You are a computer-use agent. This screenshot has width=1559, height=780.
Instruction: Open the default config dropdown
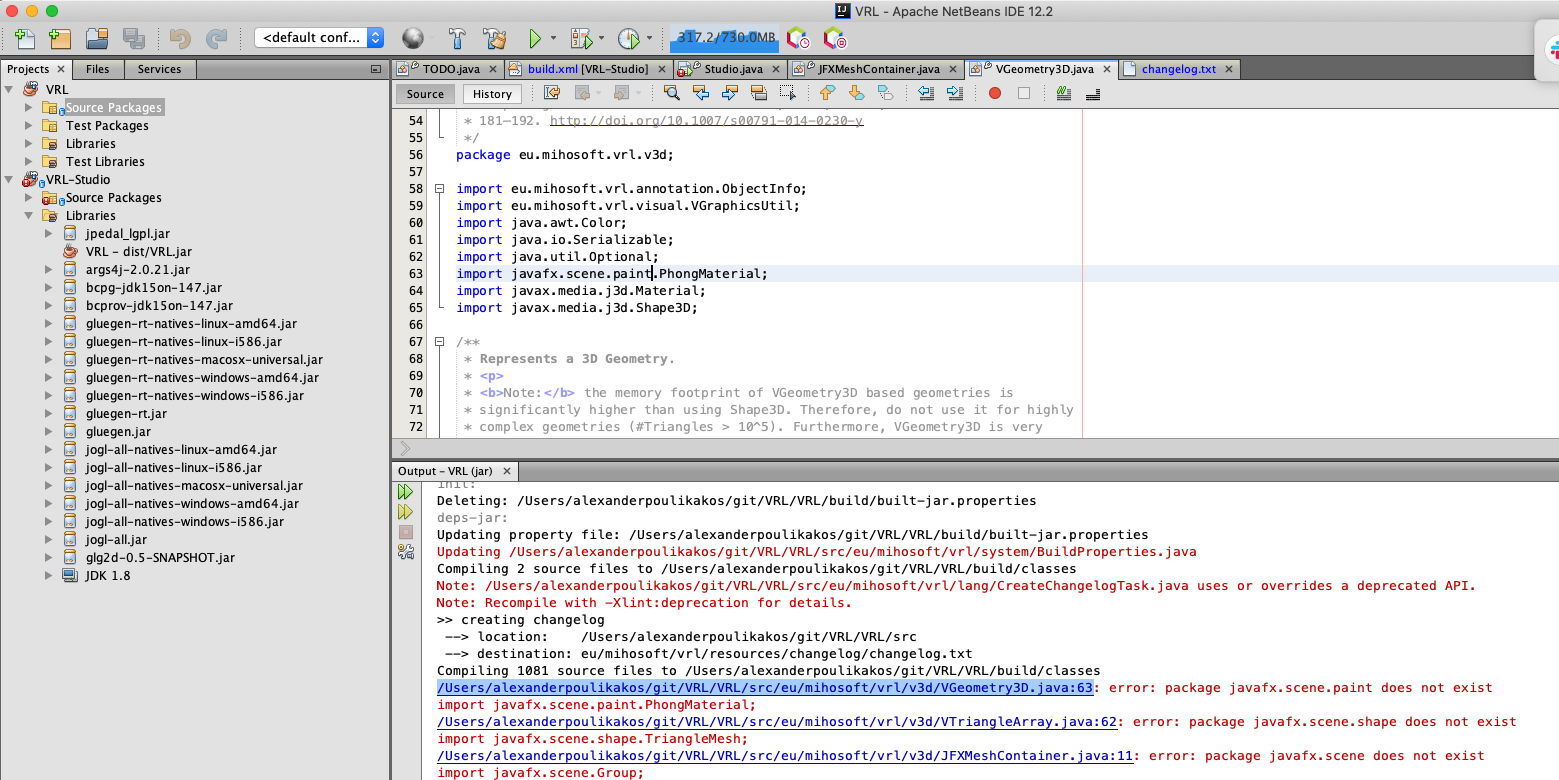point(319,38)
